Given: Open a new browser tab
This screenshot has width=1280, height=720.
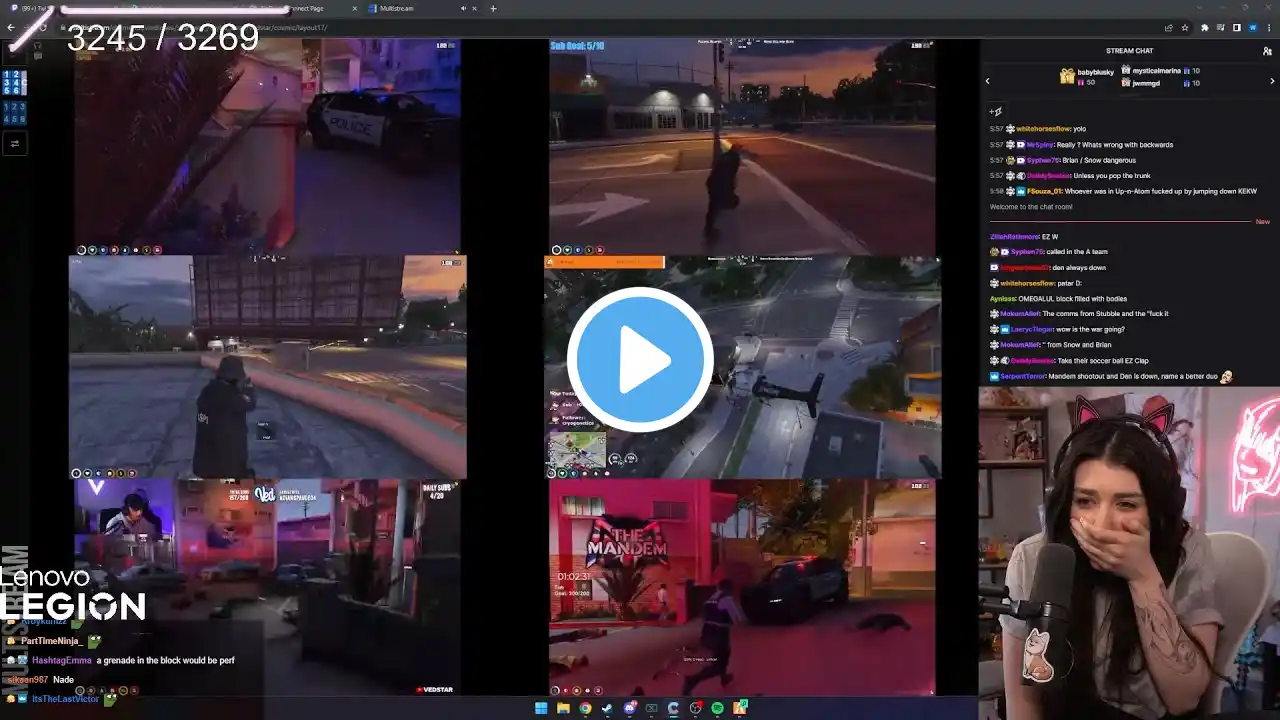Looking at the screenshot, I should pos(493,8).
